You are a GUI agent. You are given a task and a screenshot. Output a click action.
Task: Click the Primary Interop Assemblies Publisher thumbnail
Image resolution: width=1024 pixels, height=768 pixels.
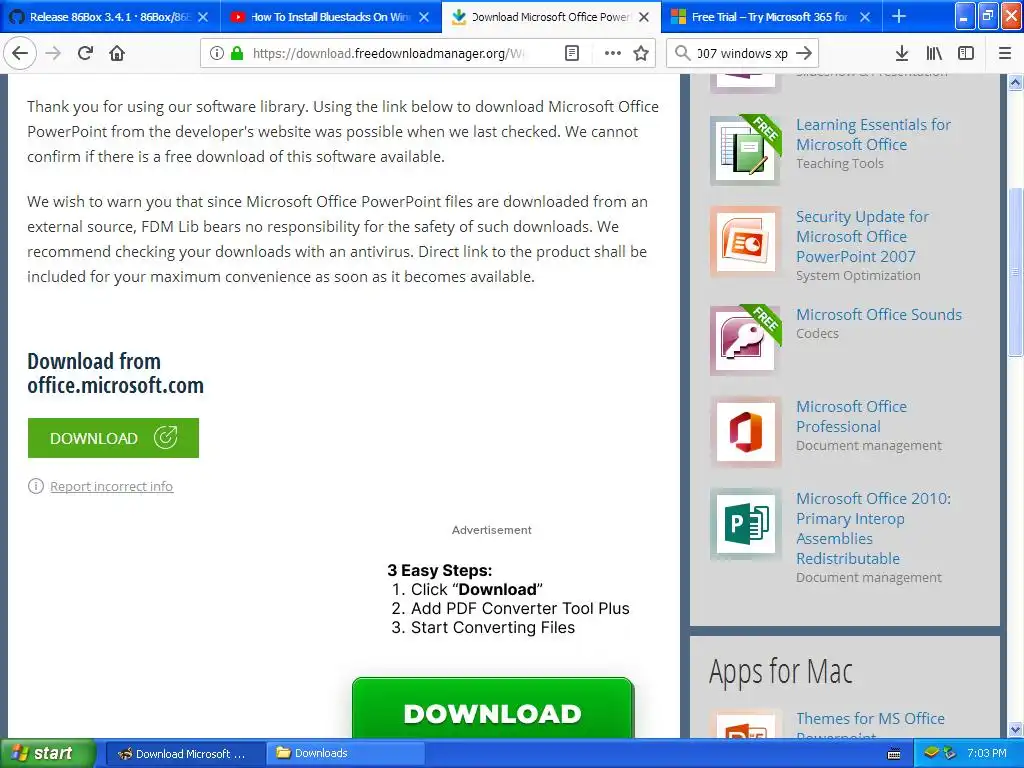(x=745, y=524)
